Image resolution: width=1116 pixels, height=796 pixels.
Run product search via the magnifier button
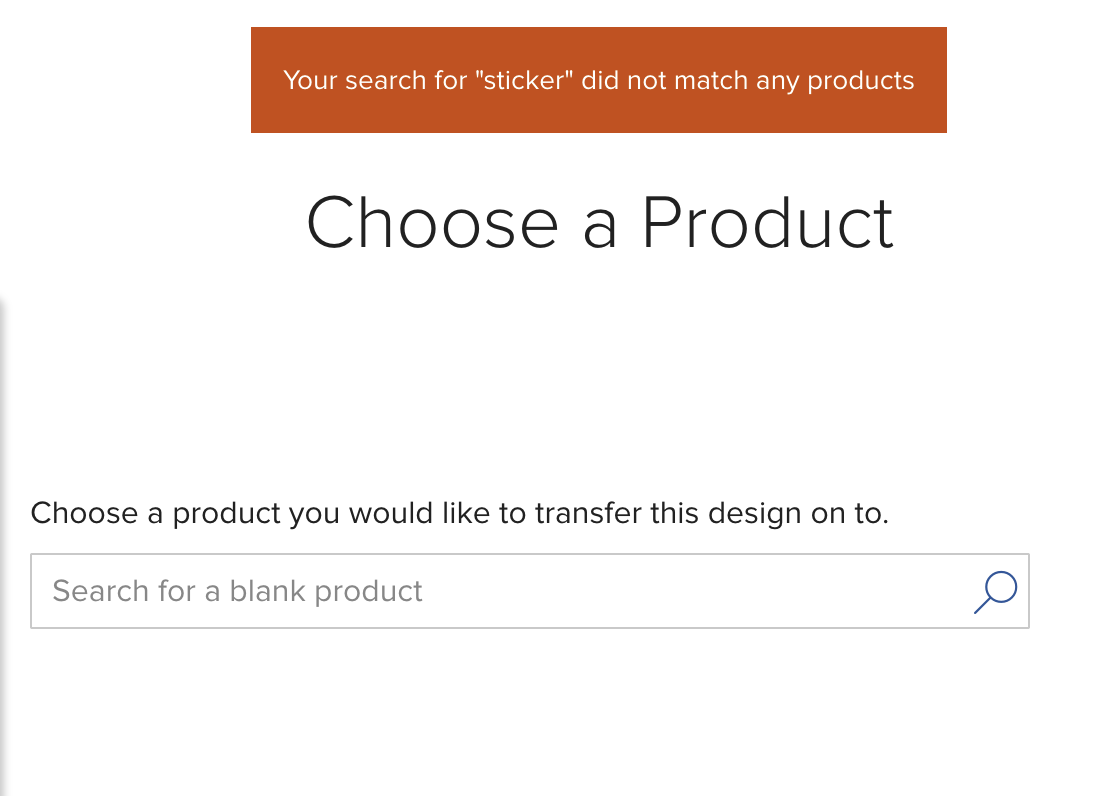pos(995,592)
